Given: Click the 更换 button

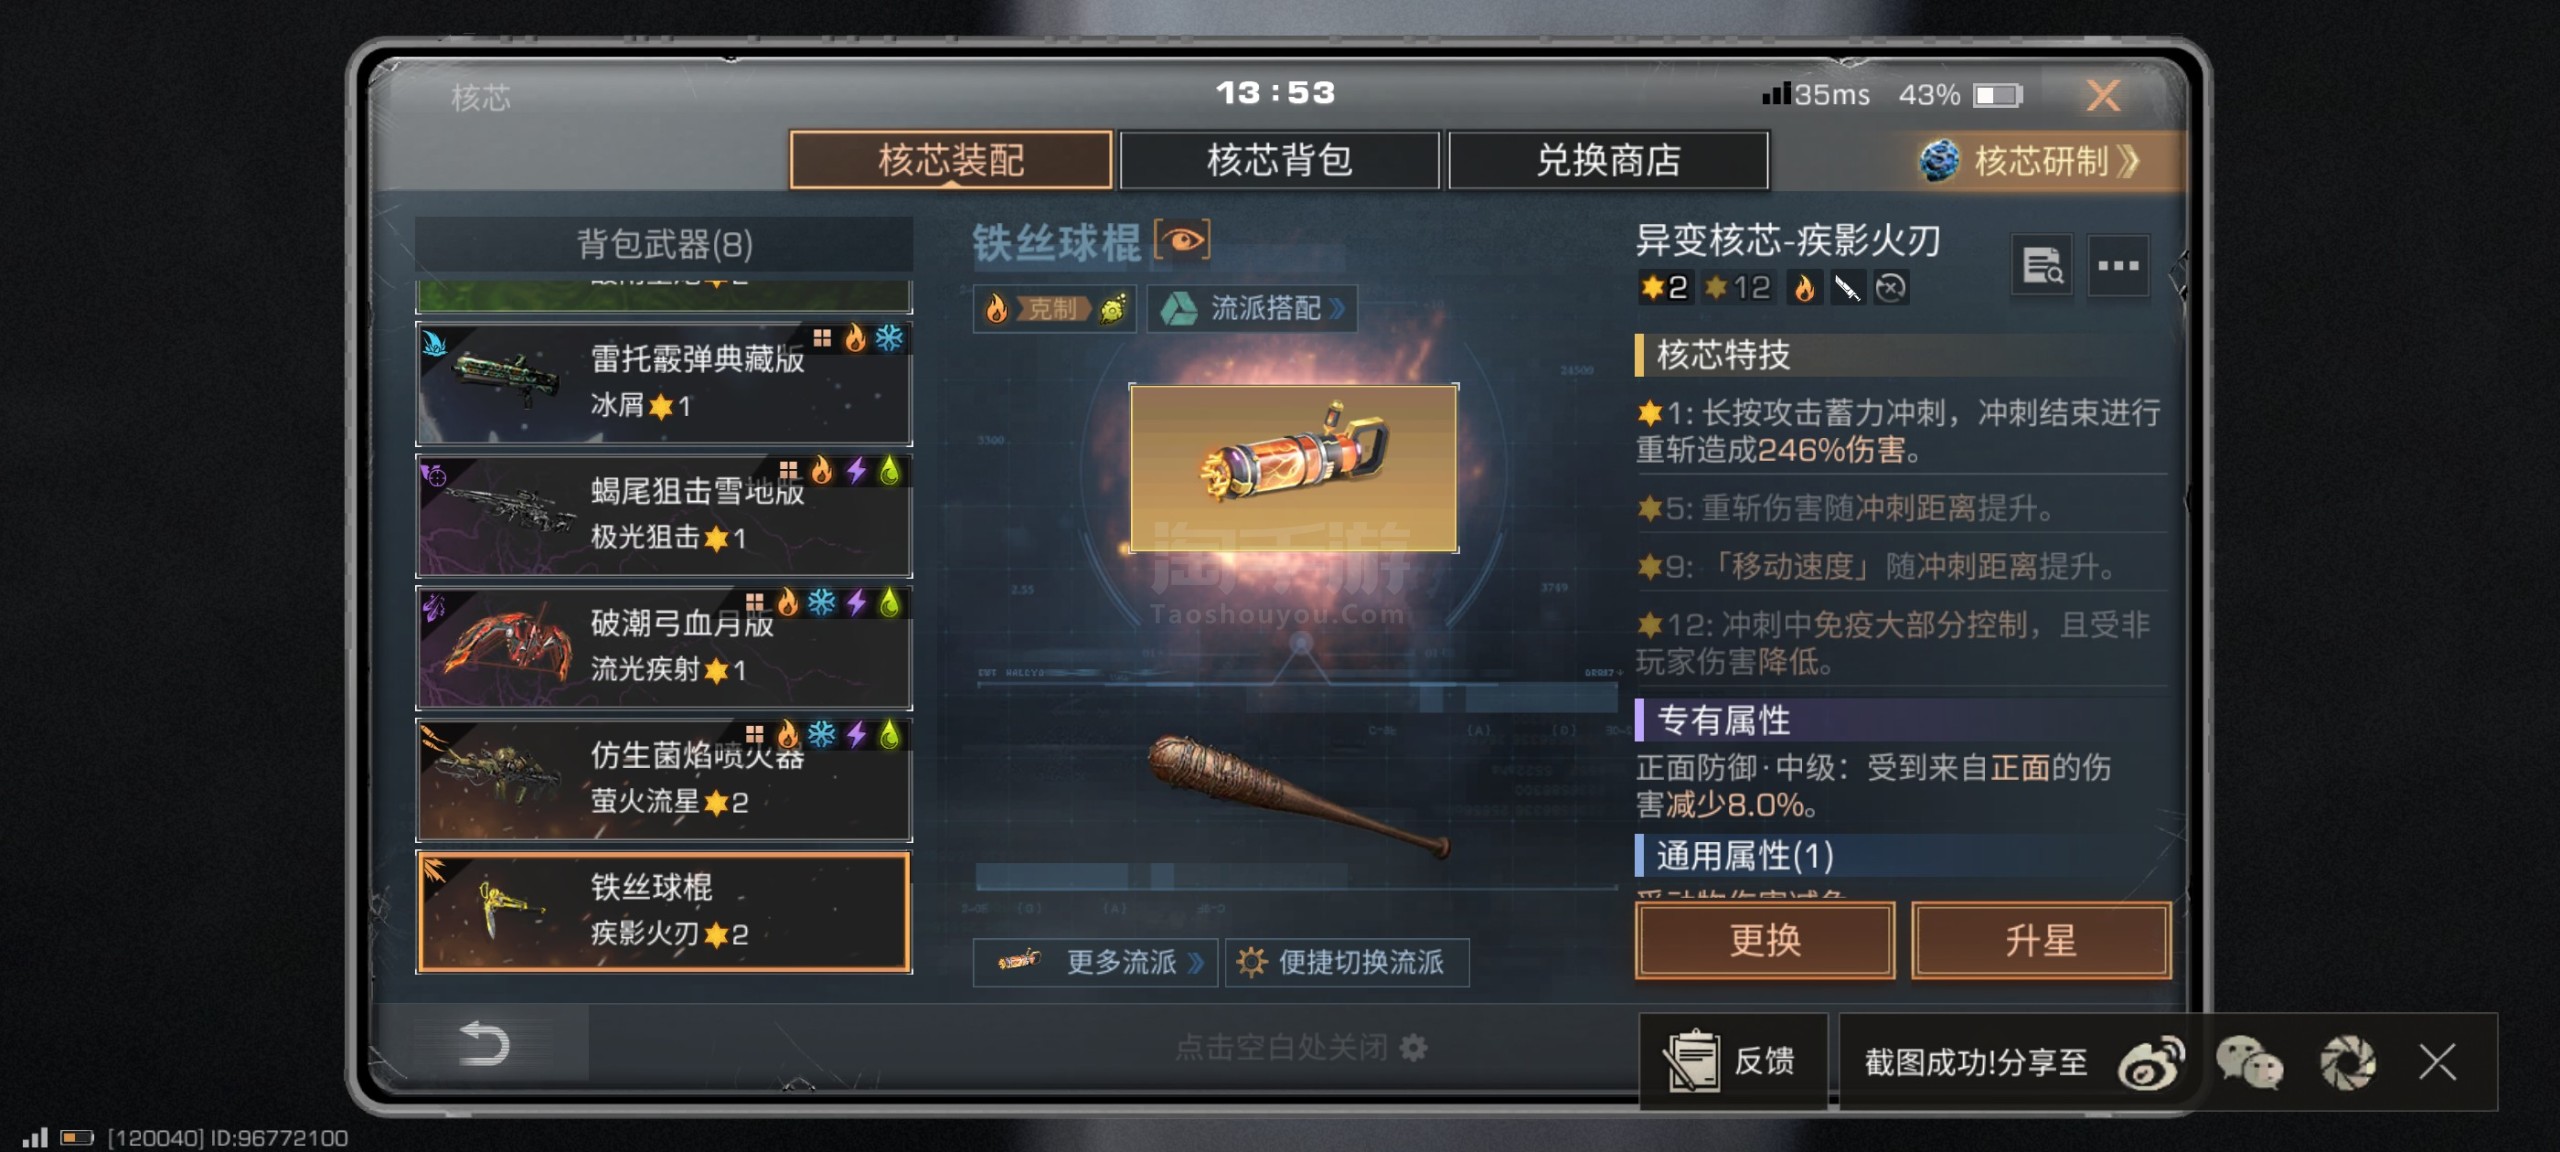Looking at the screenshot, I should coord(1765,940).
